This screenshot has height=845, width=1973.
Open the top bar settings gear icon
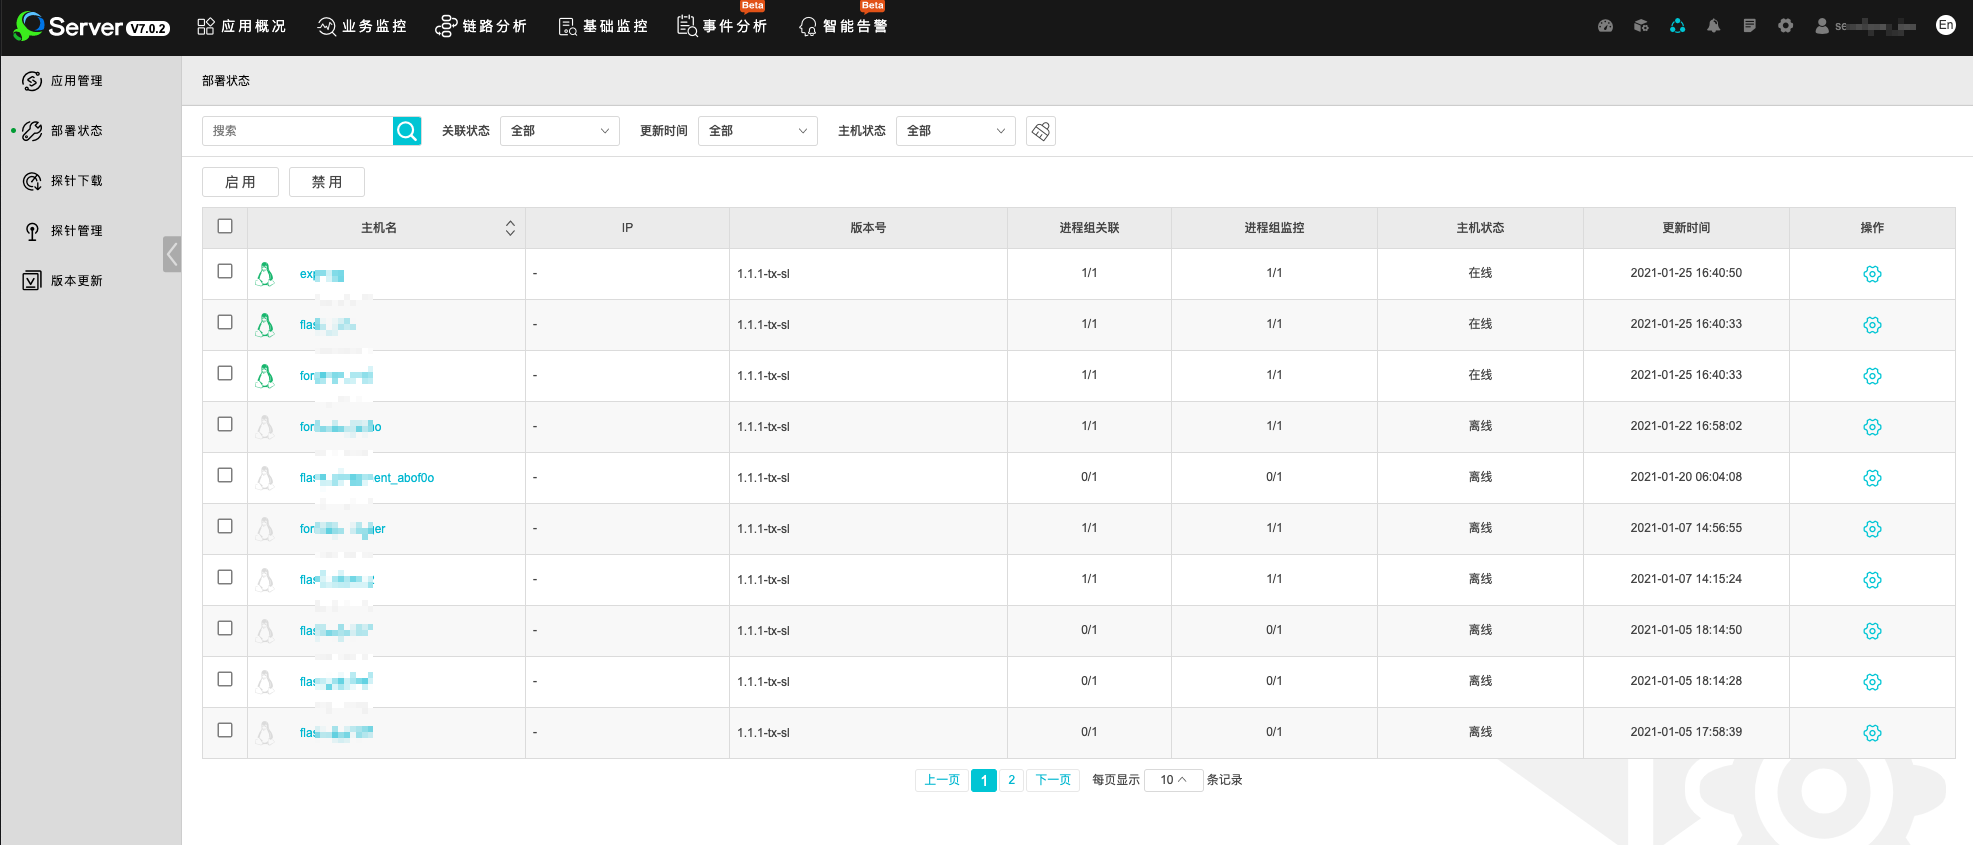click(x=1785, y=26)
